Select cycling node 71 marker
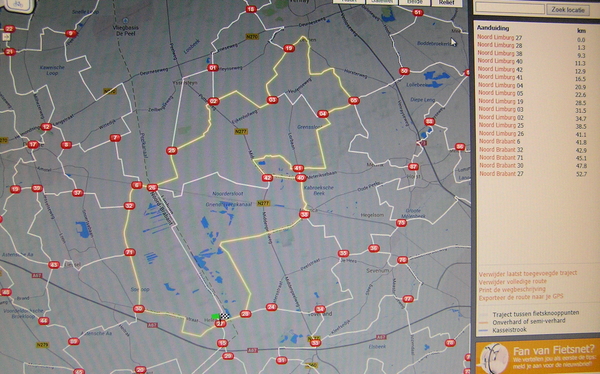The image size is (600, 374). pos(130,252)
